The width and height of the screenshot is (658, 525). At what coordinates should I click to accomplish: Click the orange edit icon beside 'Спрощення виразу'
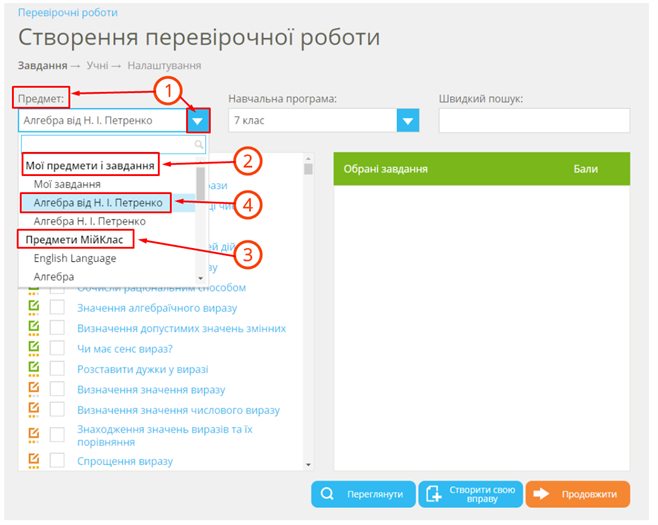tap(33, 461)
